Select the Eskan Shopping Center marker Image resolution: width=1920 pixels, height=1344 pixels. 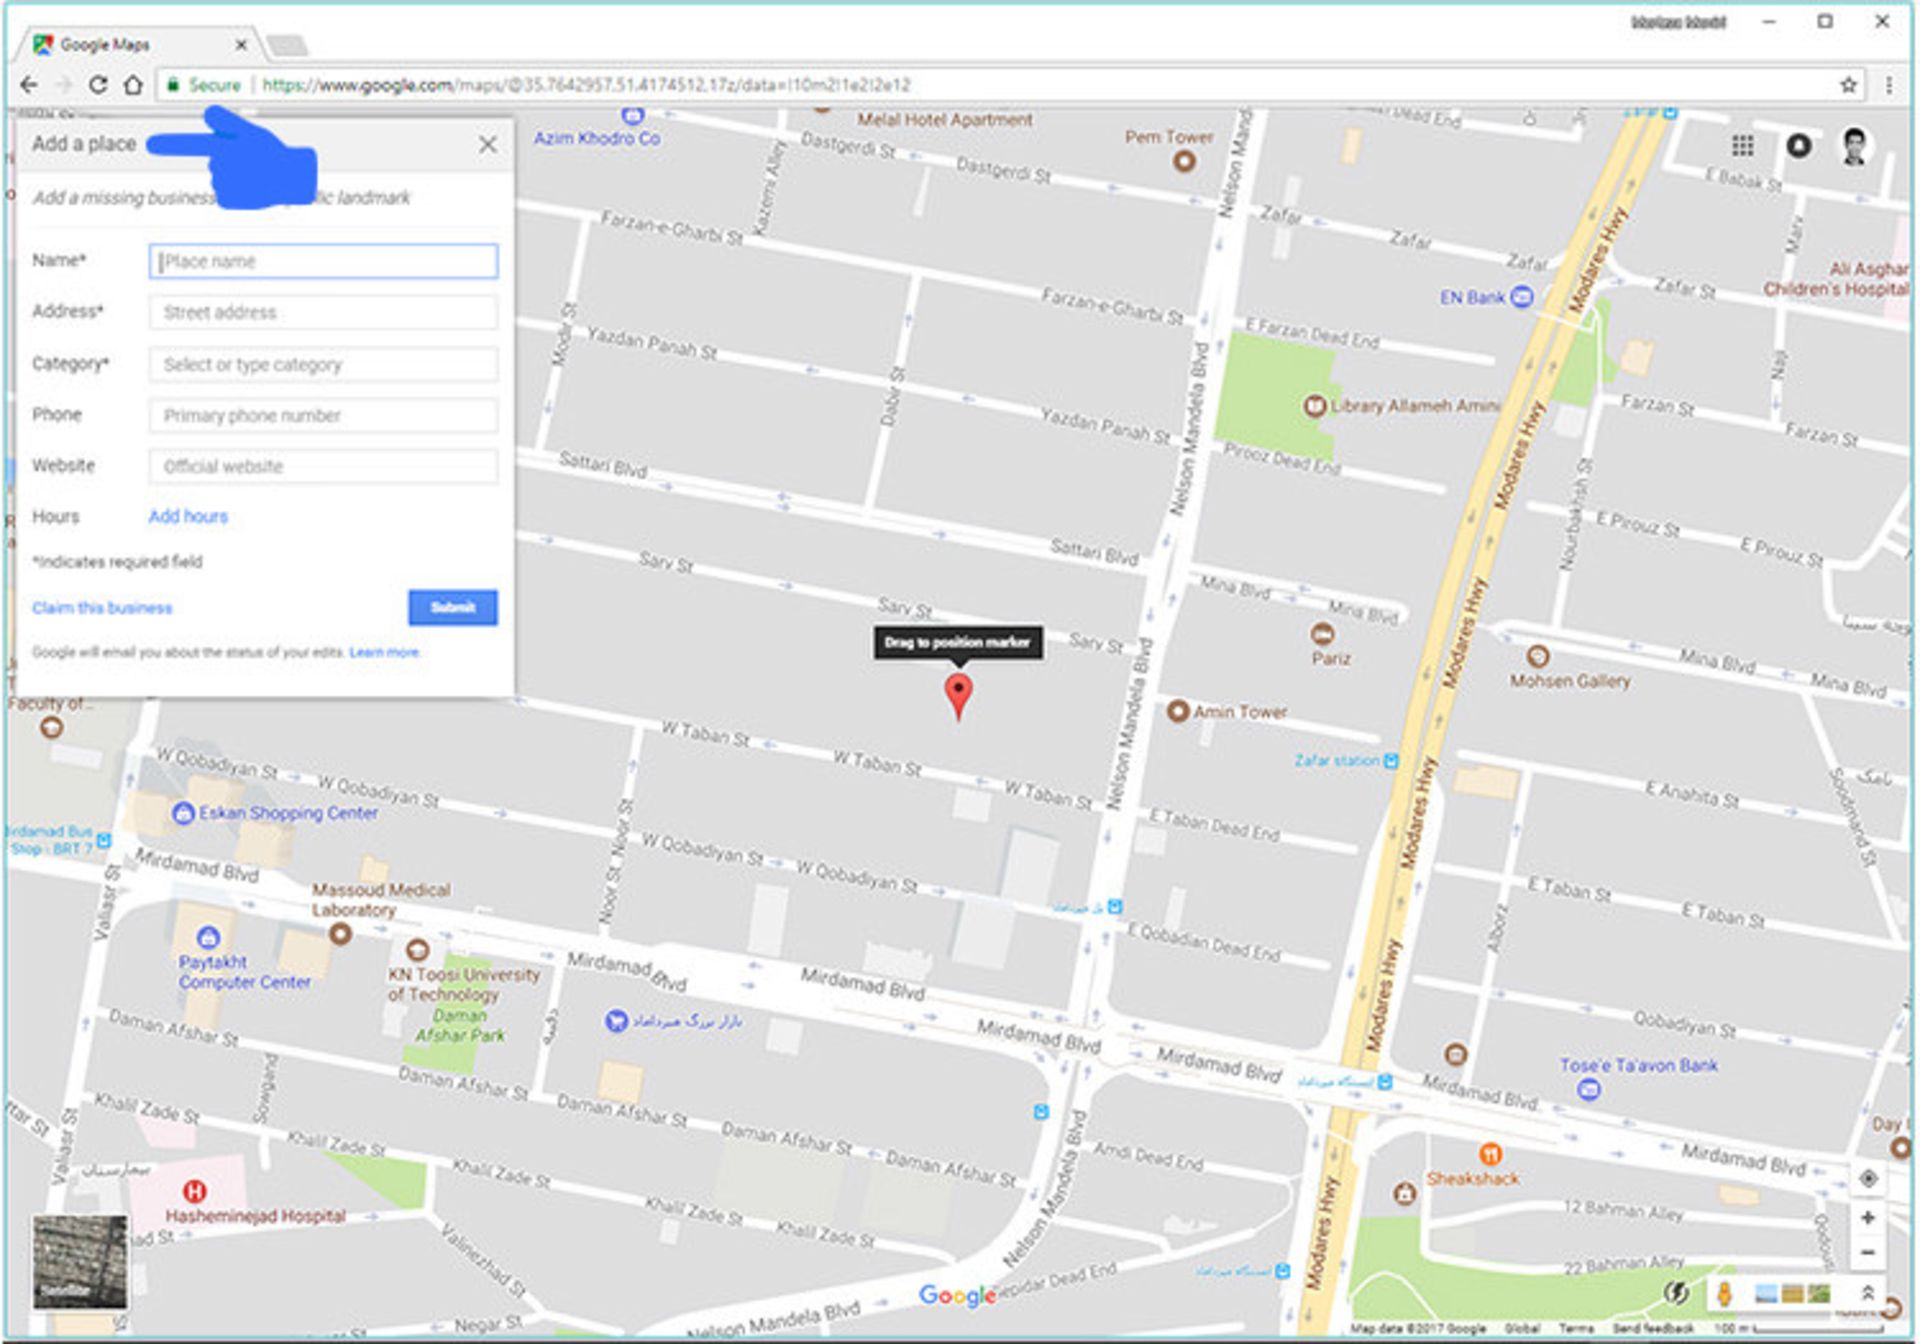183,813
